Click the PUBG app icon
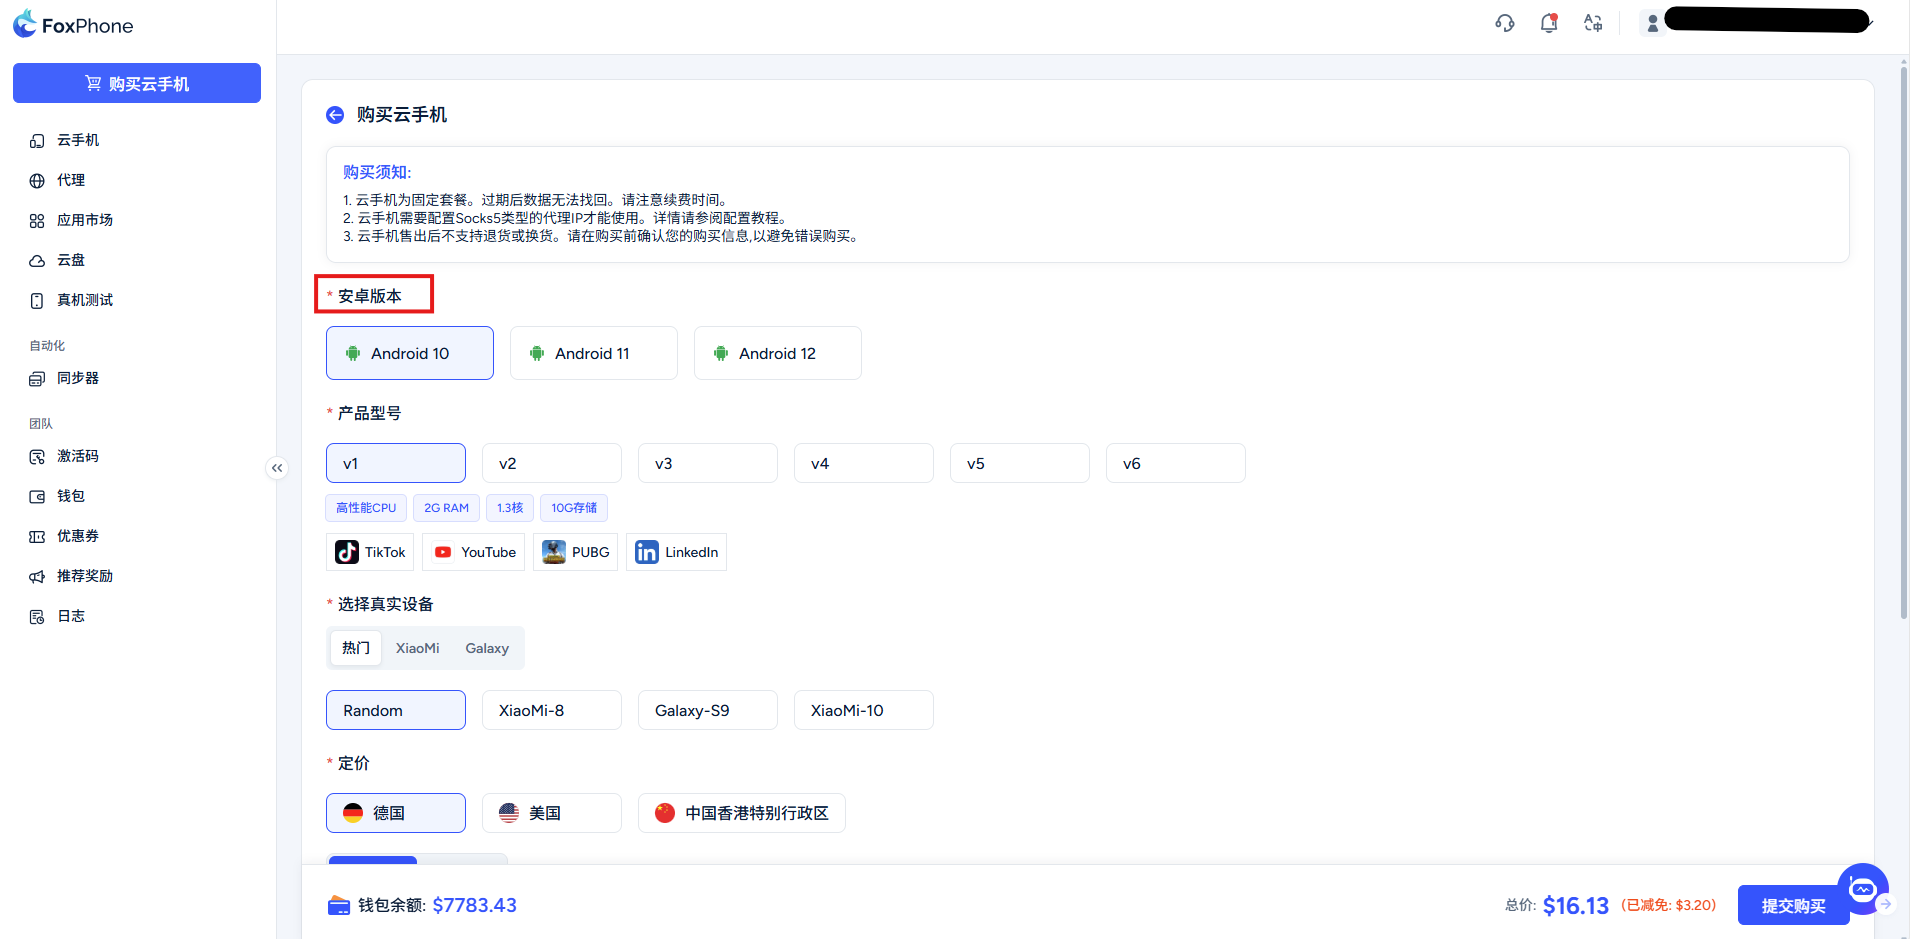This screenshot has height=939, width=1910. point(554,552)
